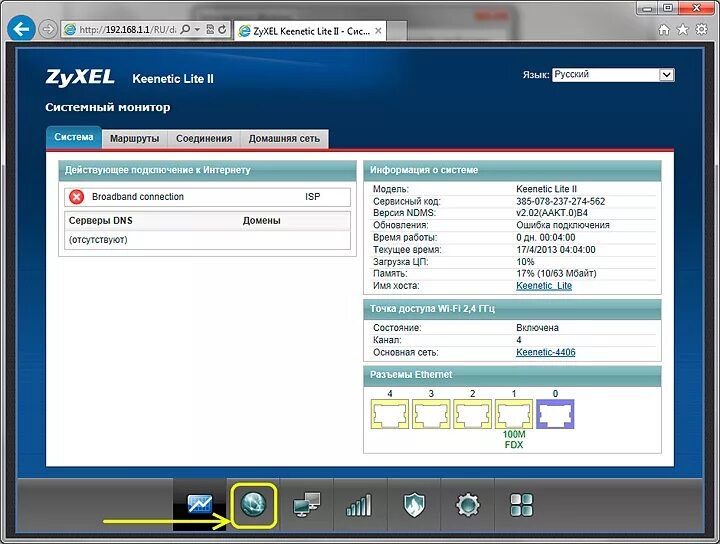The height and width of the screenshot is (544, 720).
Task: Click the ISP label in connection row
Action: 313,196
